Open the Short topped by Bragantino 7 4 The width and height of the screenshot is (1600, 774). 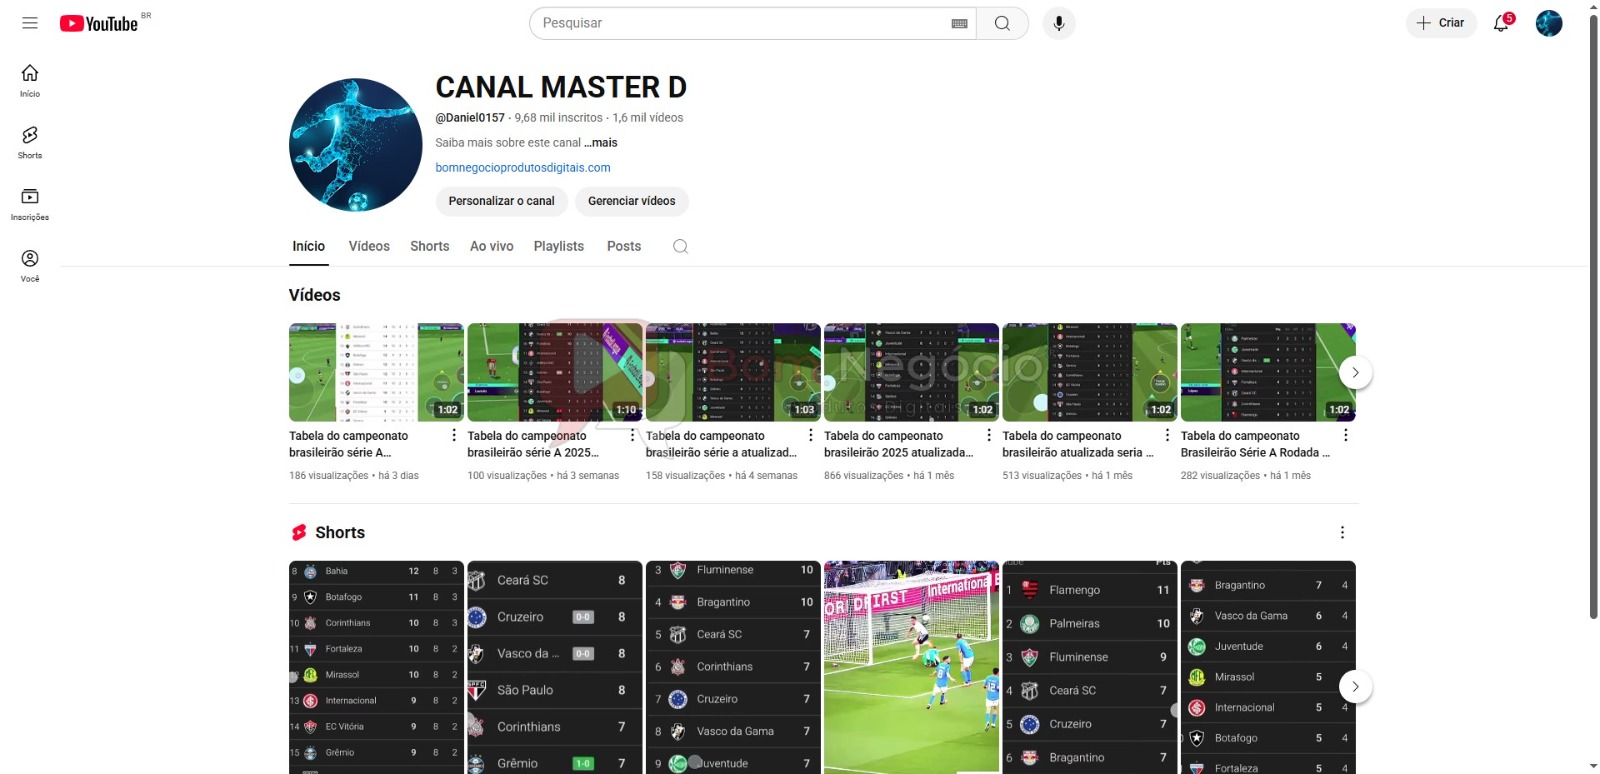(1268, 667)
